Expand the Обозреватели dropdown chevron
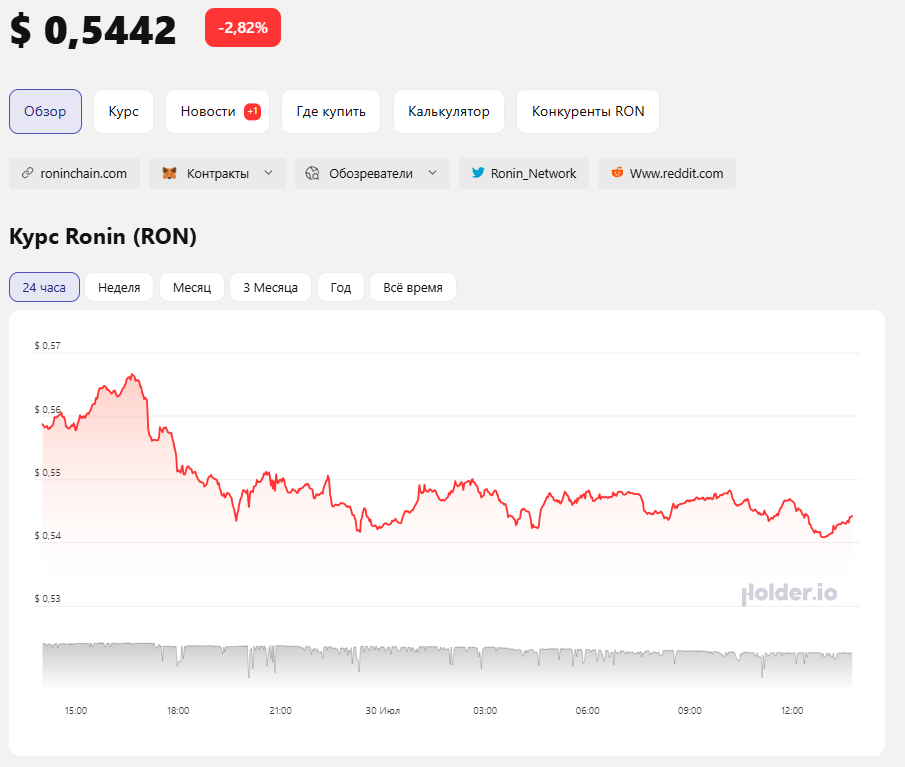 click(x=432, y=173)
